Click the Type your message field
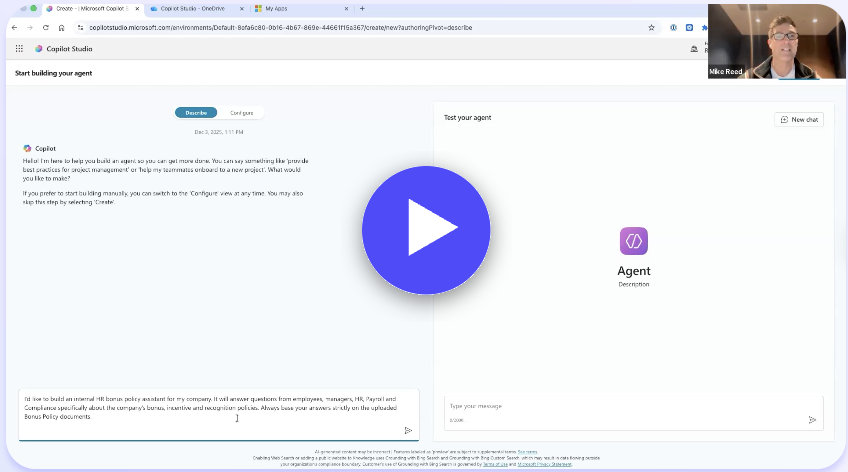Screen dimensions: 848x472 click(620, 406)
